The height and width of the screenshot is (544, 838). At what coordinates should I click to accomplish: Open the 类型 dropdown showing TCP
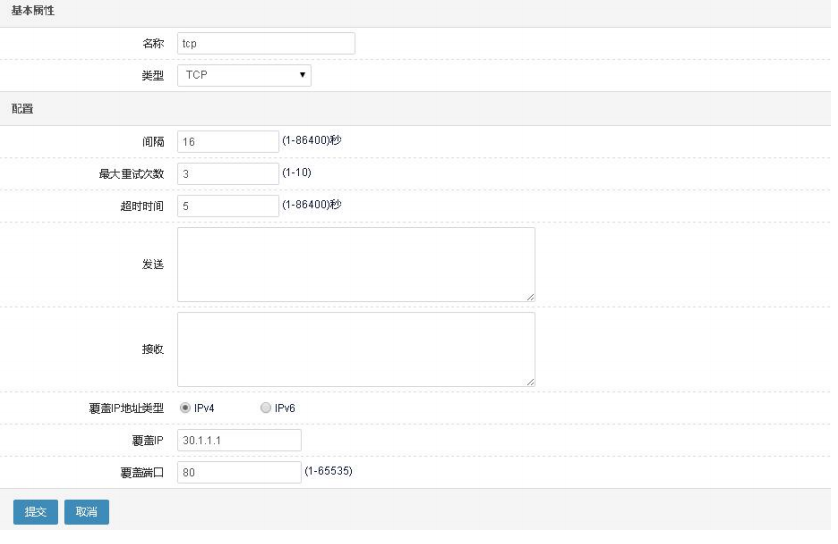click(244, 75)
